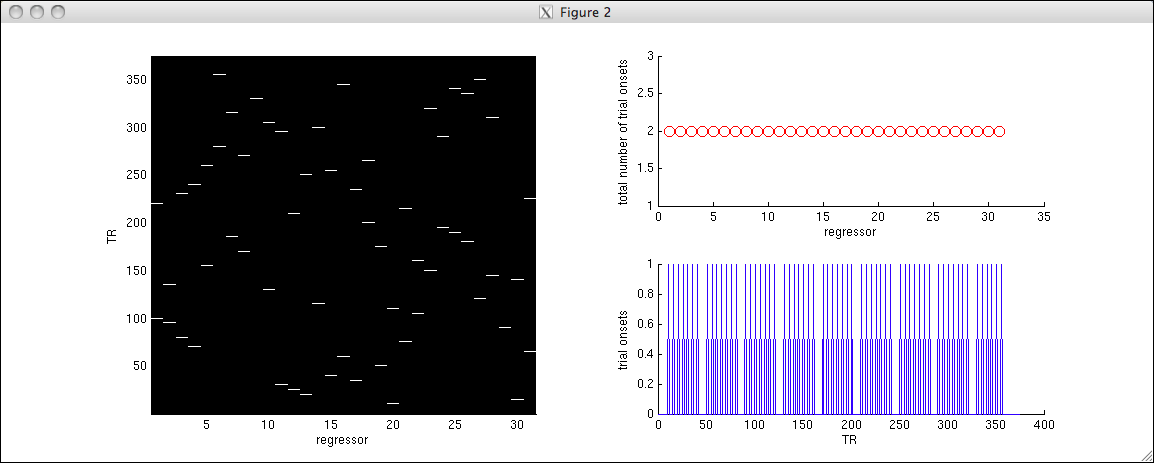Click the topmost white dash in the heatmap

(219, 74)
